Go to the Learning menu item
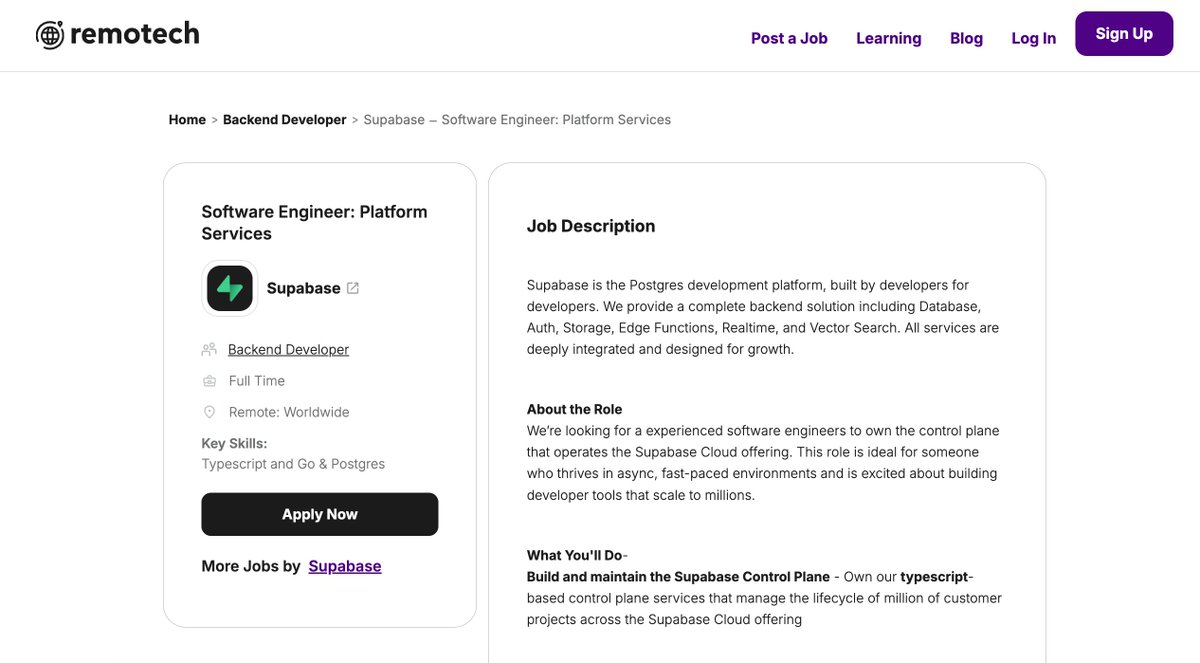Image resolution: width=1200 pixels, height=663 pixels. coord(888,38)
